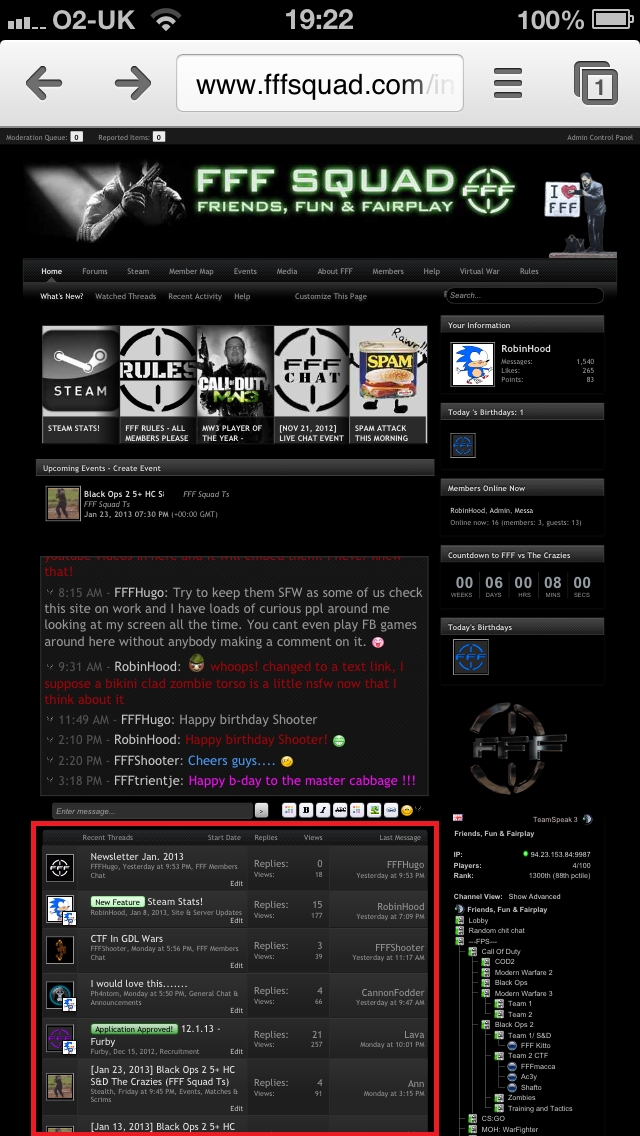Click the Ac3y user icon
The height and width of the screenshot is (1136, 640).
(512, 1077)
